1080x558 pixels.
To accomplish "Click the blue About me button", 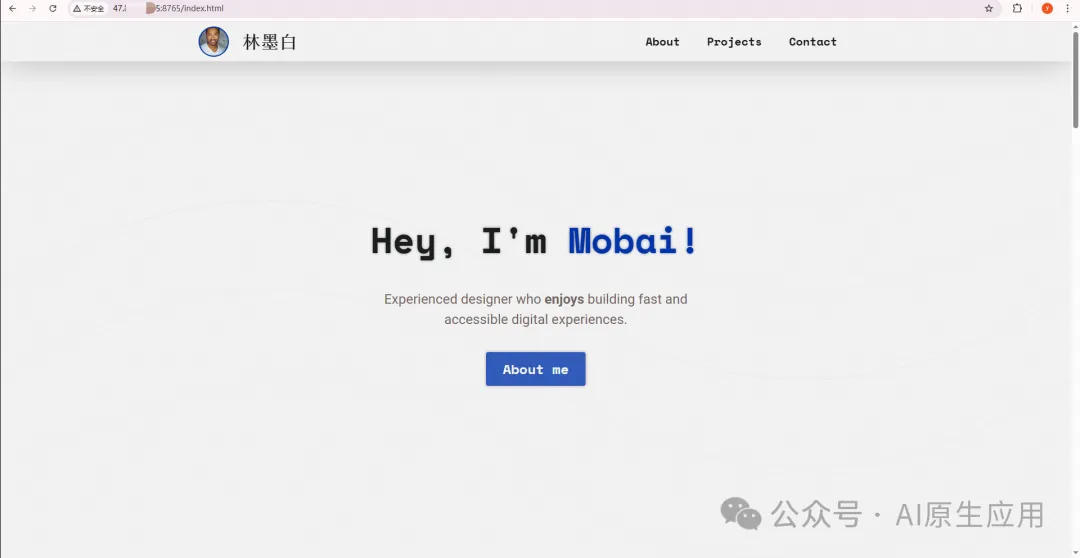I will coord(536,369).
